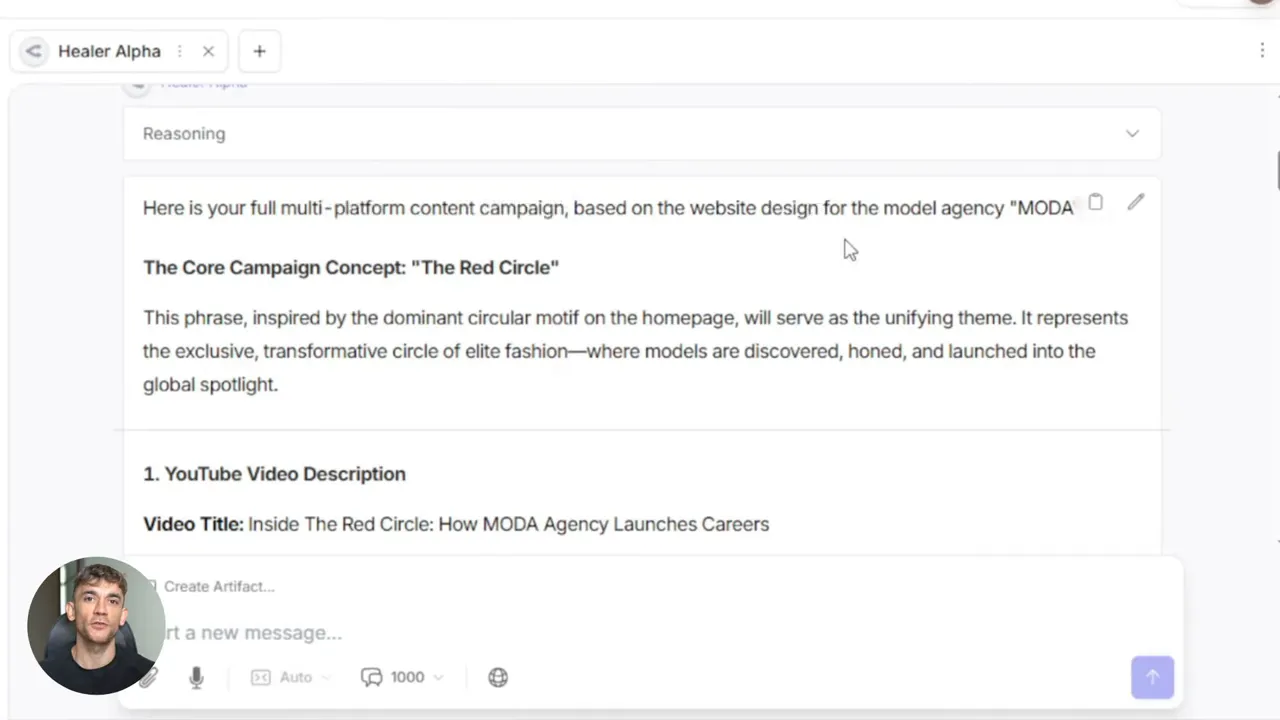Viewport: 1280px width, 720px height.
Task: Toggle web search globe icon
Action: pos(498,677)
